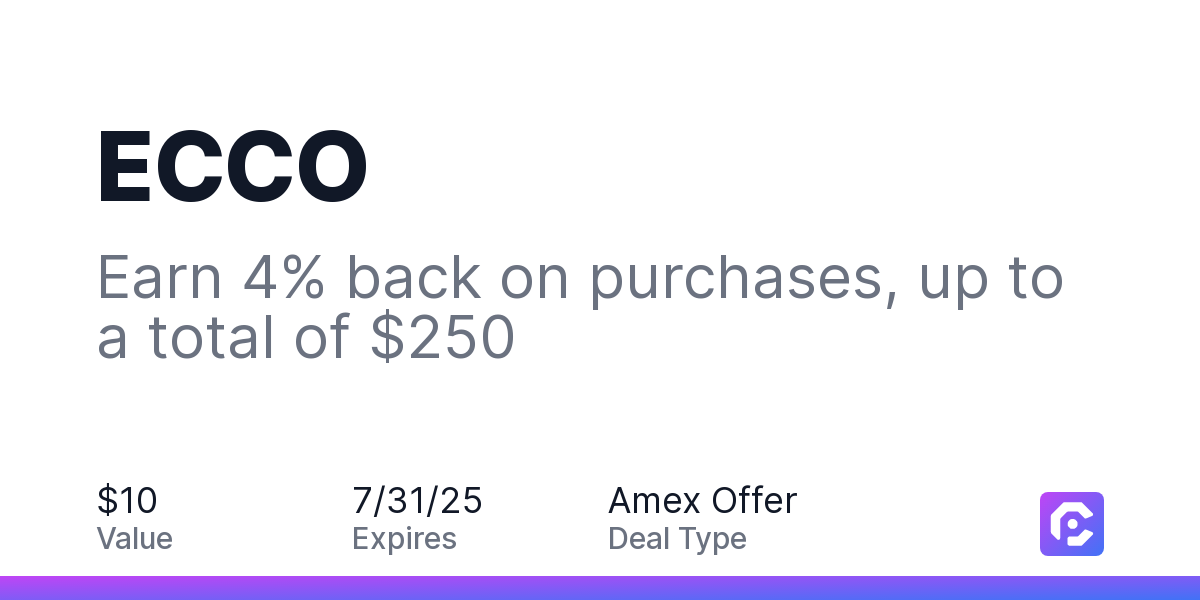Click the ECCO merchant title
This screenshot has height=600, width=1200.
click(233, 168)
